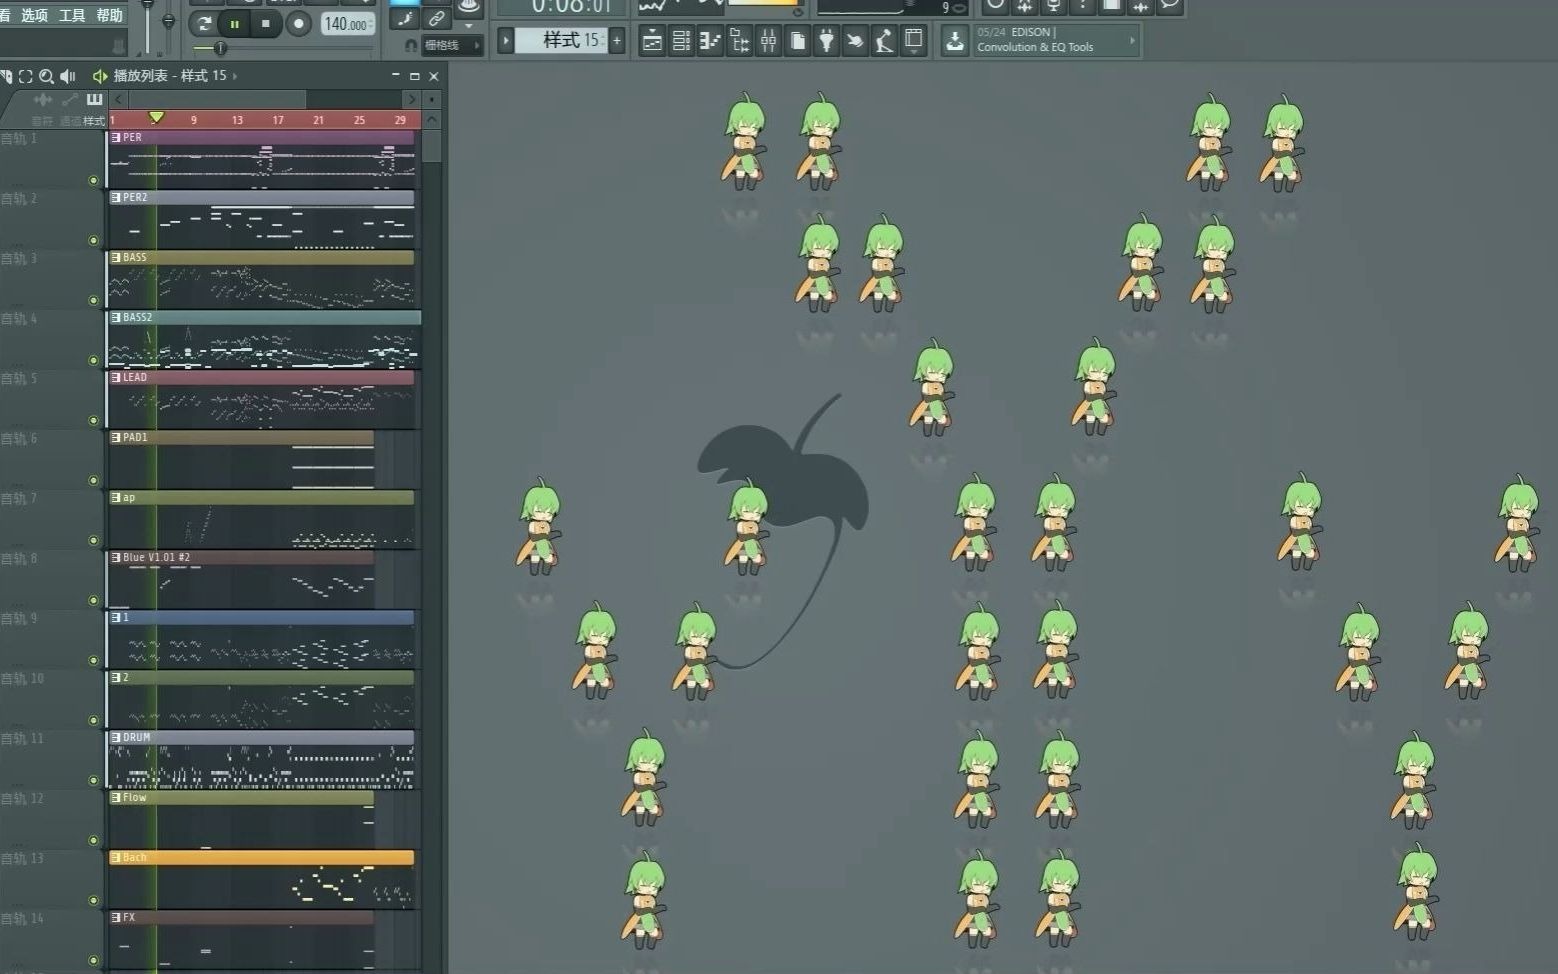The height and width of the screenshot is (974, 1558).
Task: Open the plugin picker plug icon
Action: coord(826,41)
